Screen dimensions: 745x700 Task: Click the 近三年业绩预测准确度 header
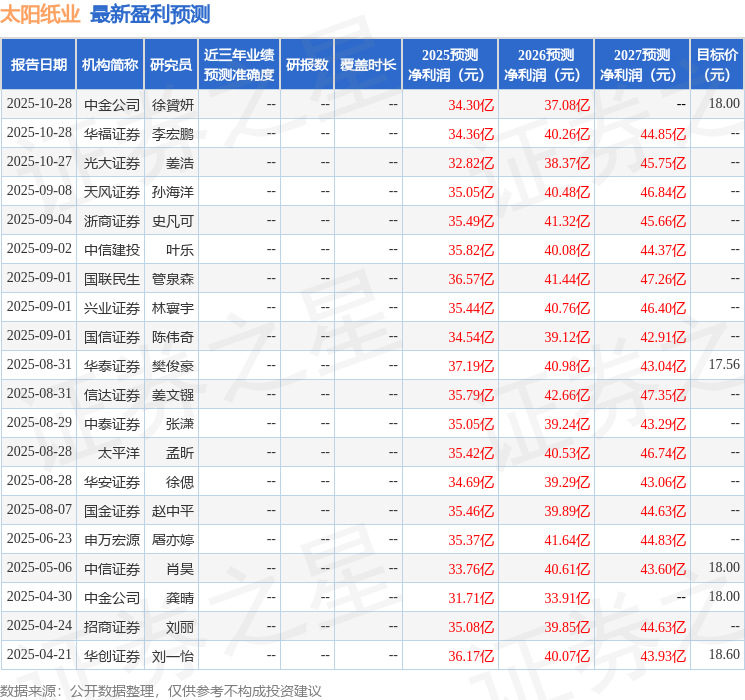tap(239, 65)
